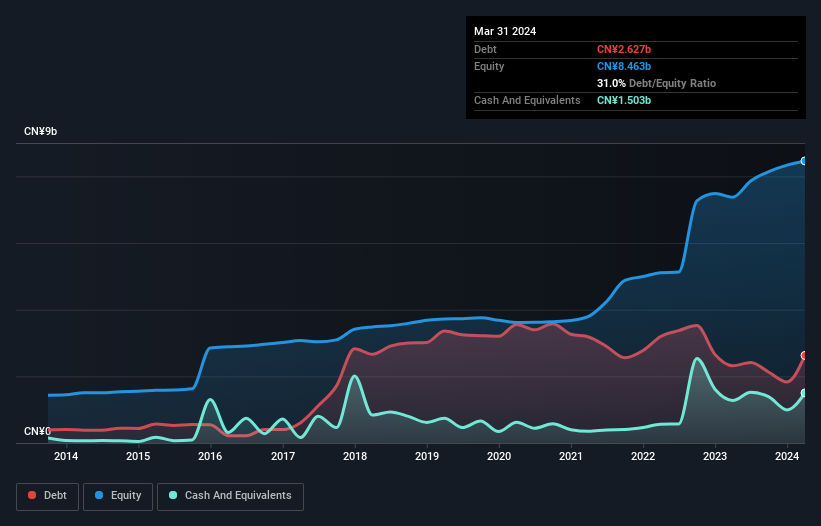821x526 pixels.
Task: Click the 2022 x-axis label
Action: coord(643,456)
